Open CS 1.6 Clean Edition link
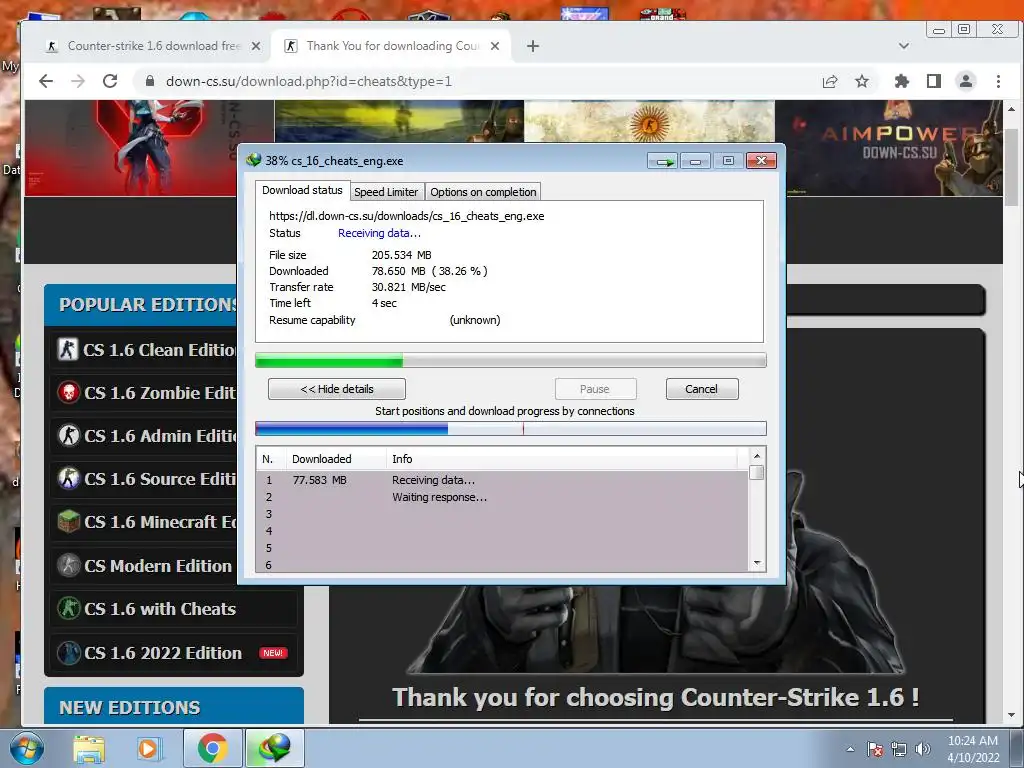The width and height of the screenshot is (1024, 768). [160, 350]
